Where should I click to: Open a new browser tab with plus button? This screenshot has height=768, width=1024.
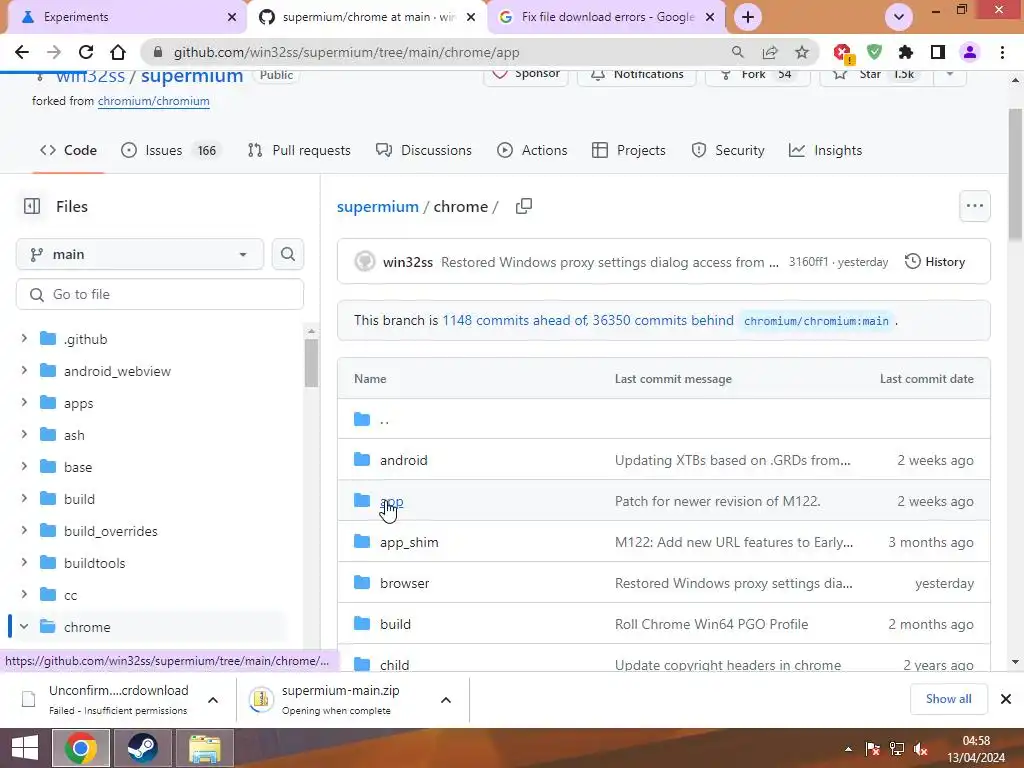(x=748, y=17)
